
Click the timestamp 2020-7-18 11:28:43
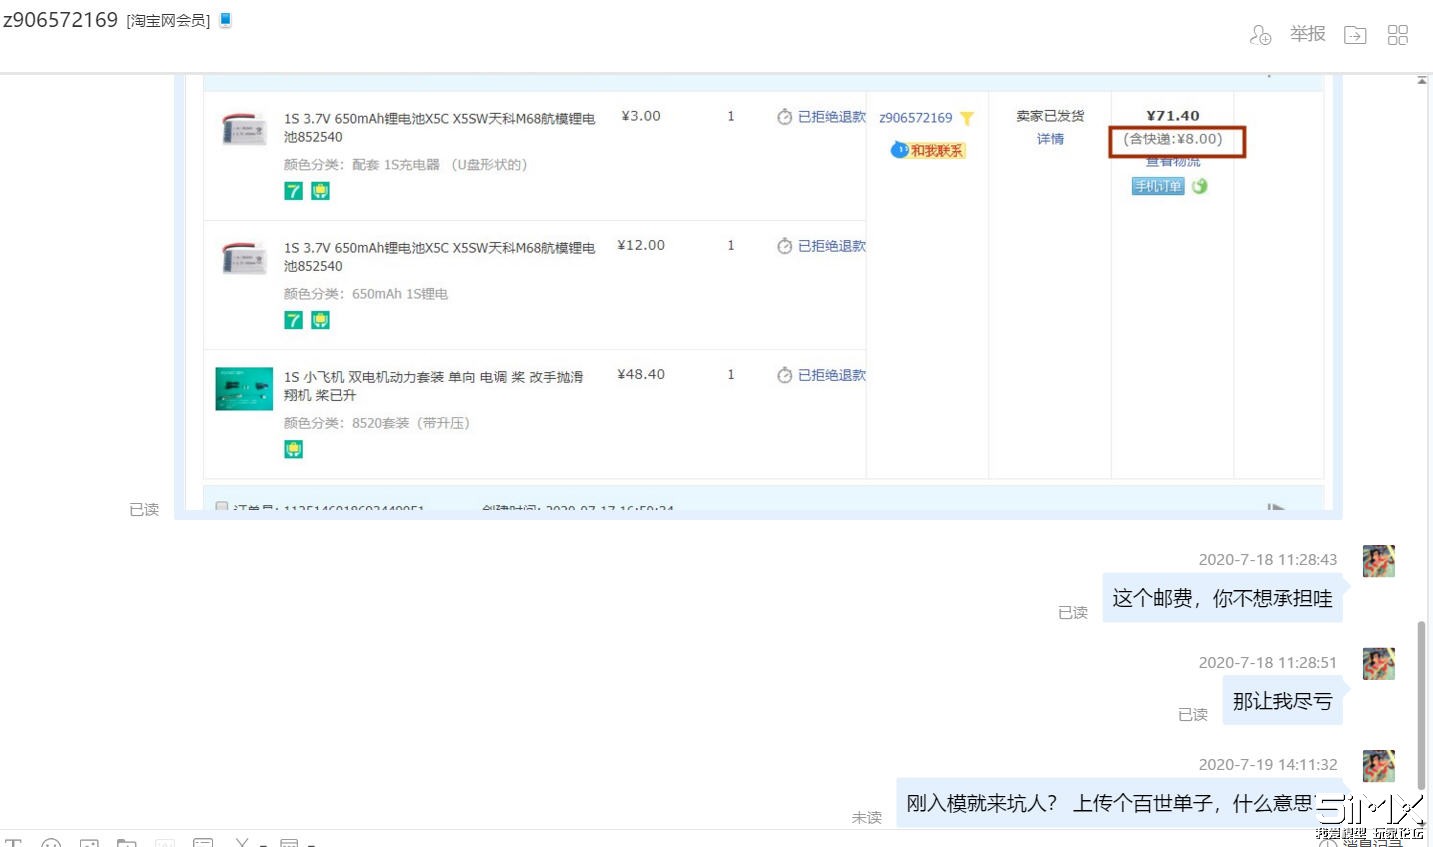[1268, 560]
